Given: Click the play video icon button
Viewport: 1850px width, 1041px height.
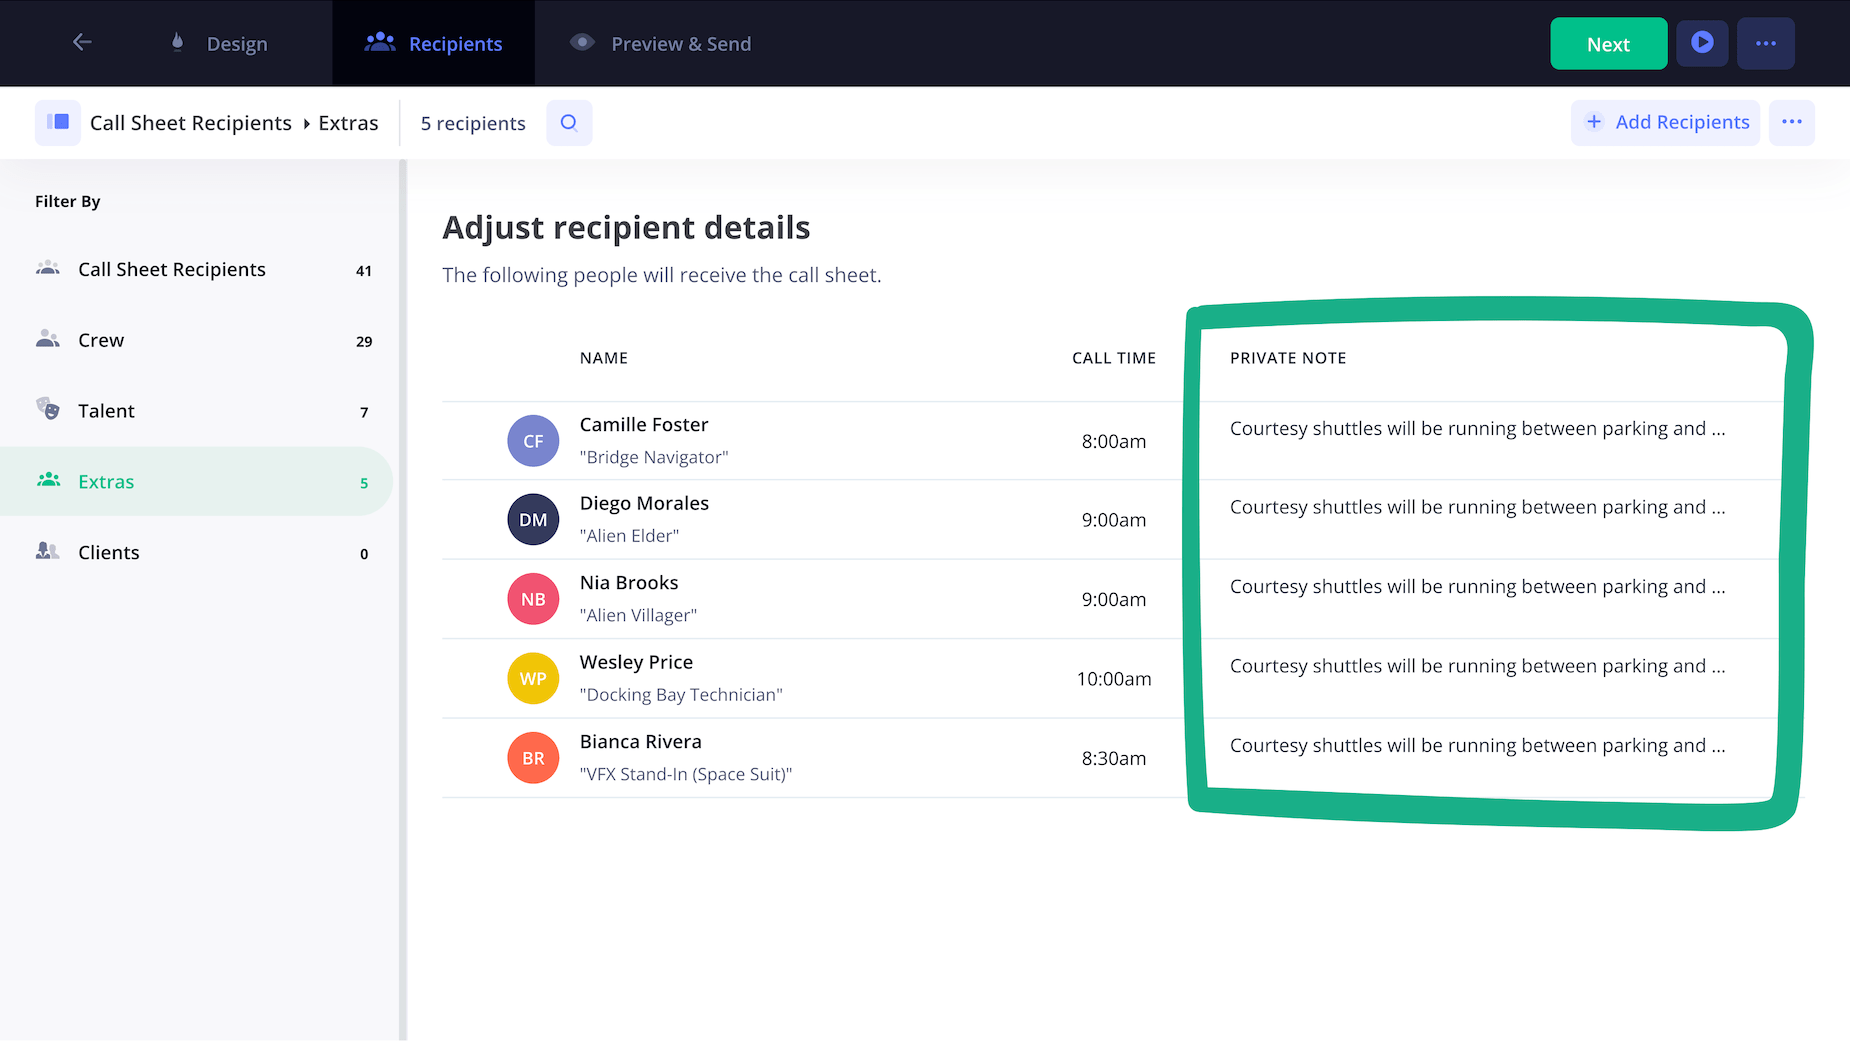Looking at the screenshot, I should coord(1702,43).
